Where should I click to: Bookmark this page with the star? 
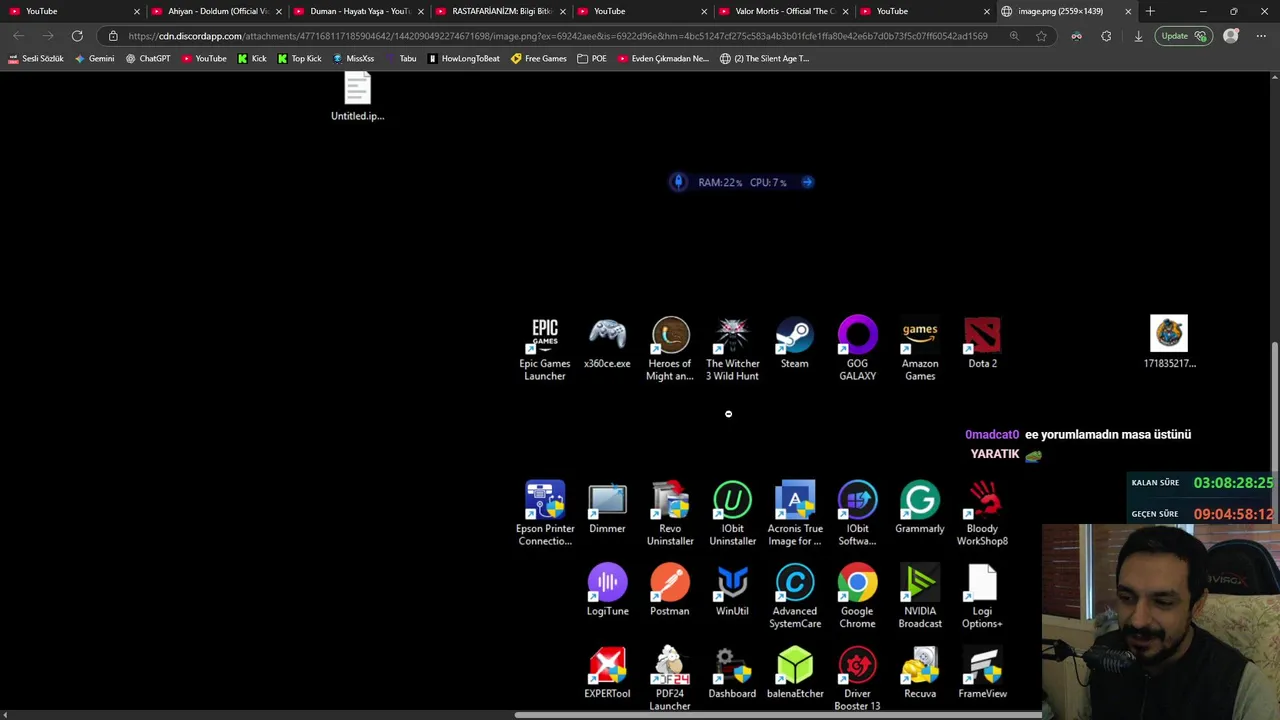pyautogui.click(x=1041, y=36)
